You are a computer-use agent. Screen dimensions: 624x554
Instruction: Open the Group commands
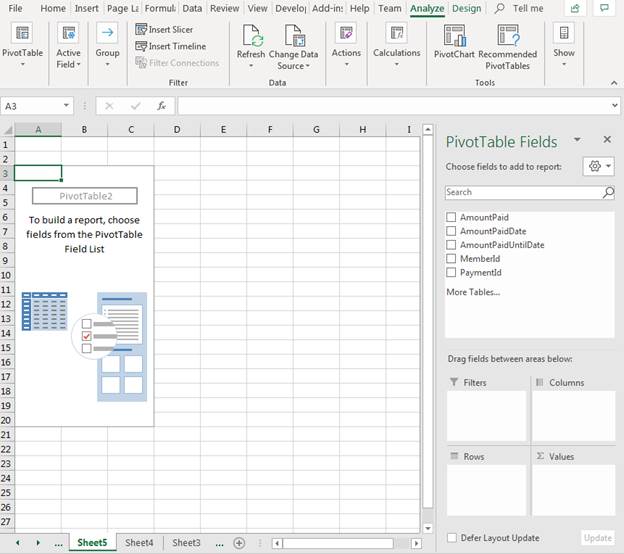[x=107, y=45]
